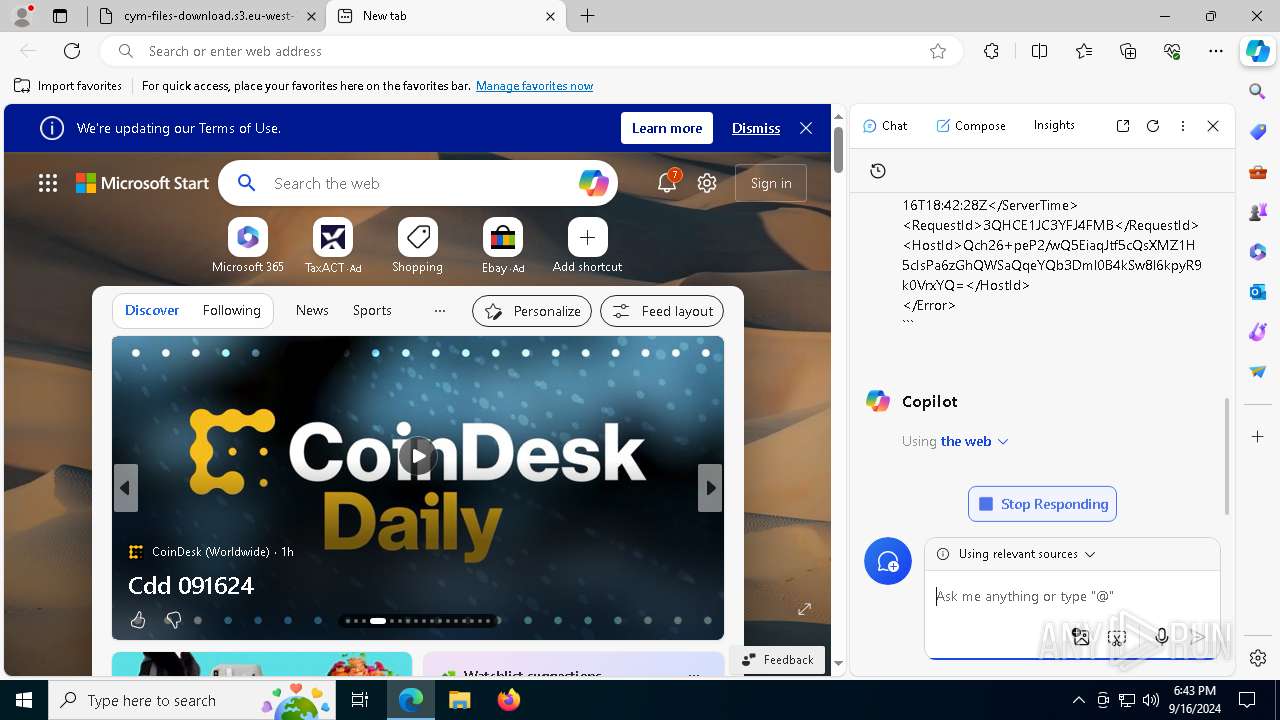Open the Ebay shortcut tile
1280x720 pixels.
point(503,246)
